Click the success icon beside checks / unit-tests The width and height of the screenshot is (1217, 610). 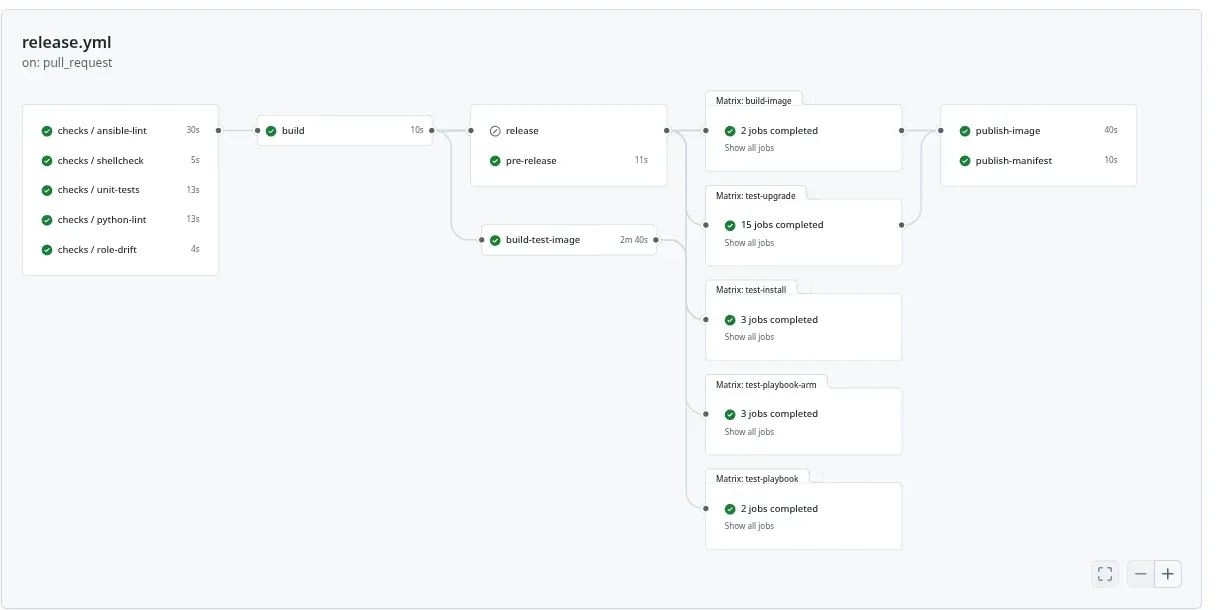click(x=47, y=190)
